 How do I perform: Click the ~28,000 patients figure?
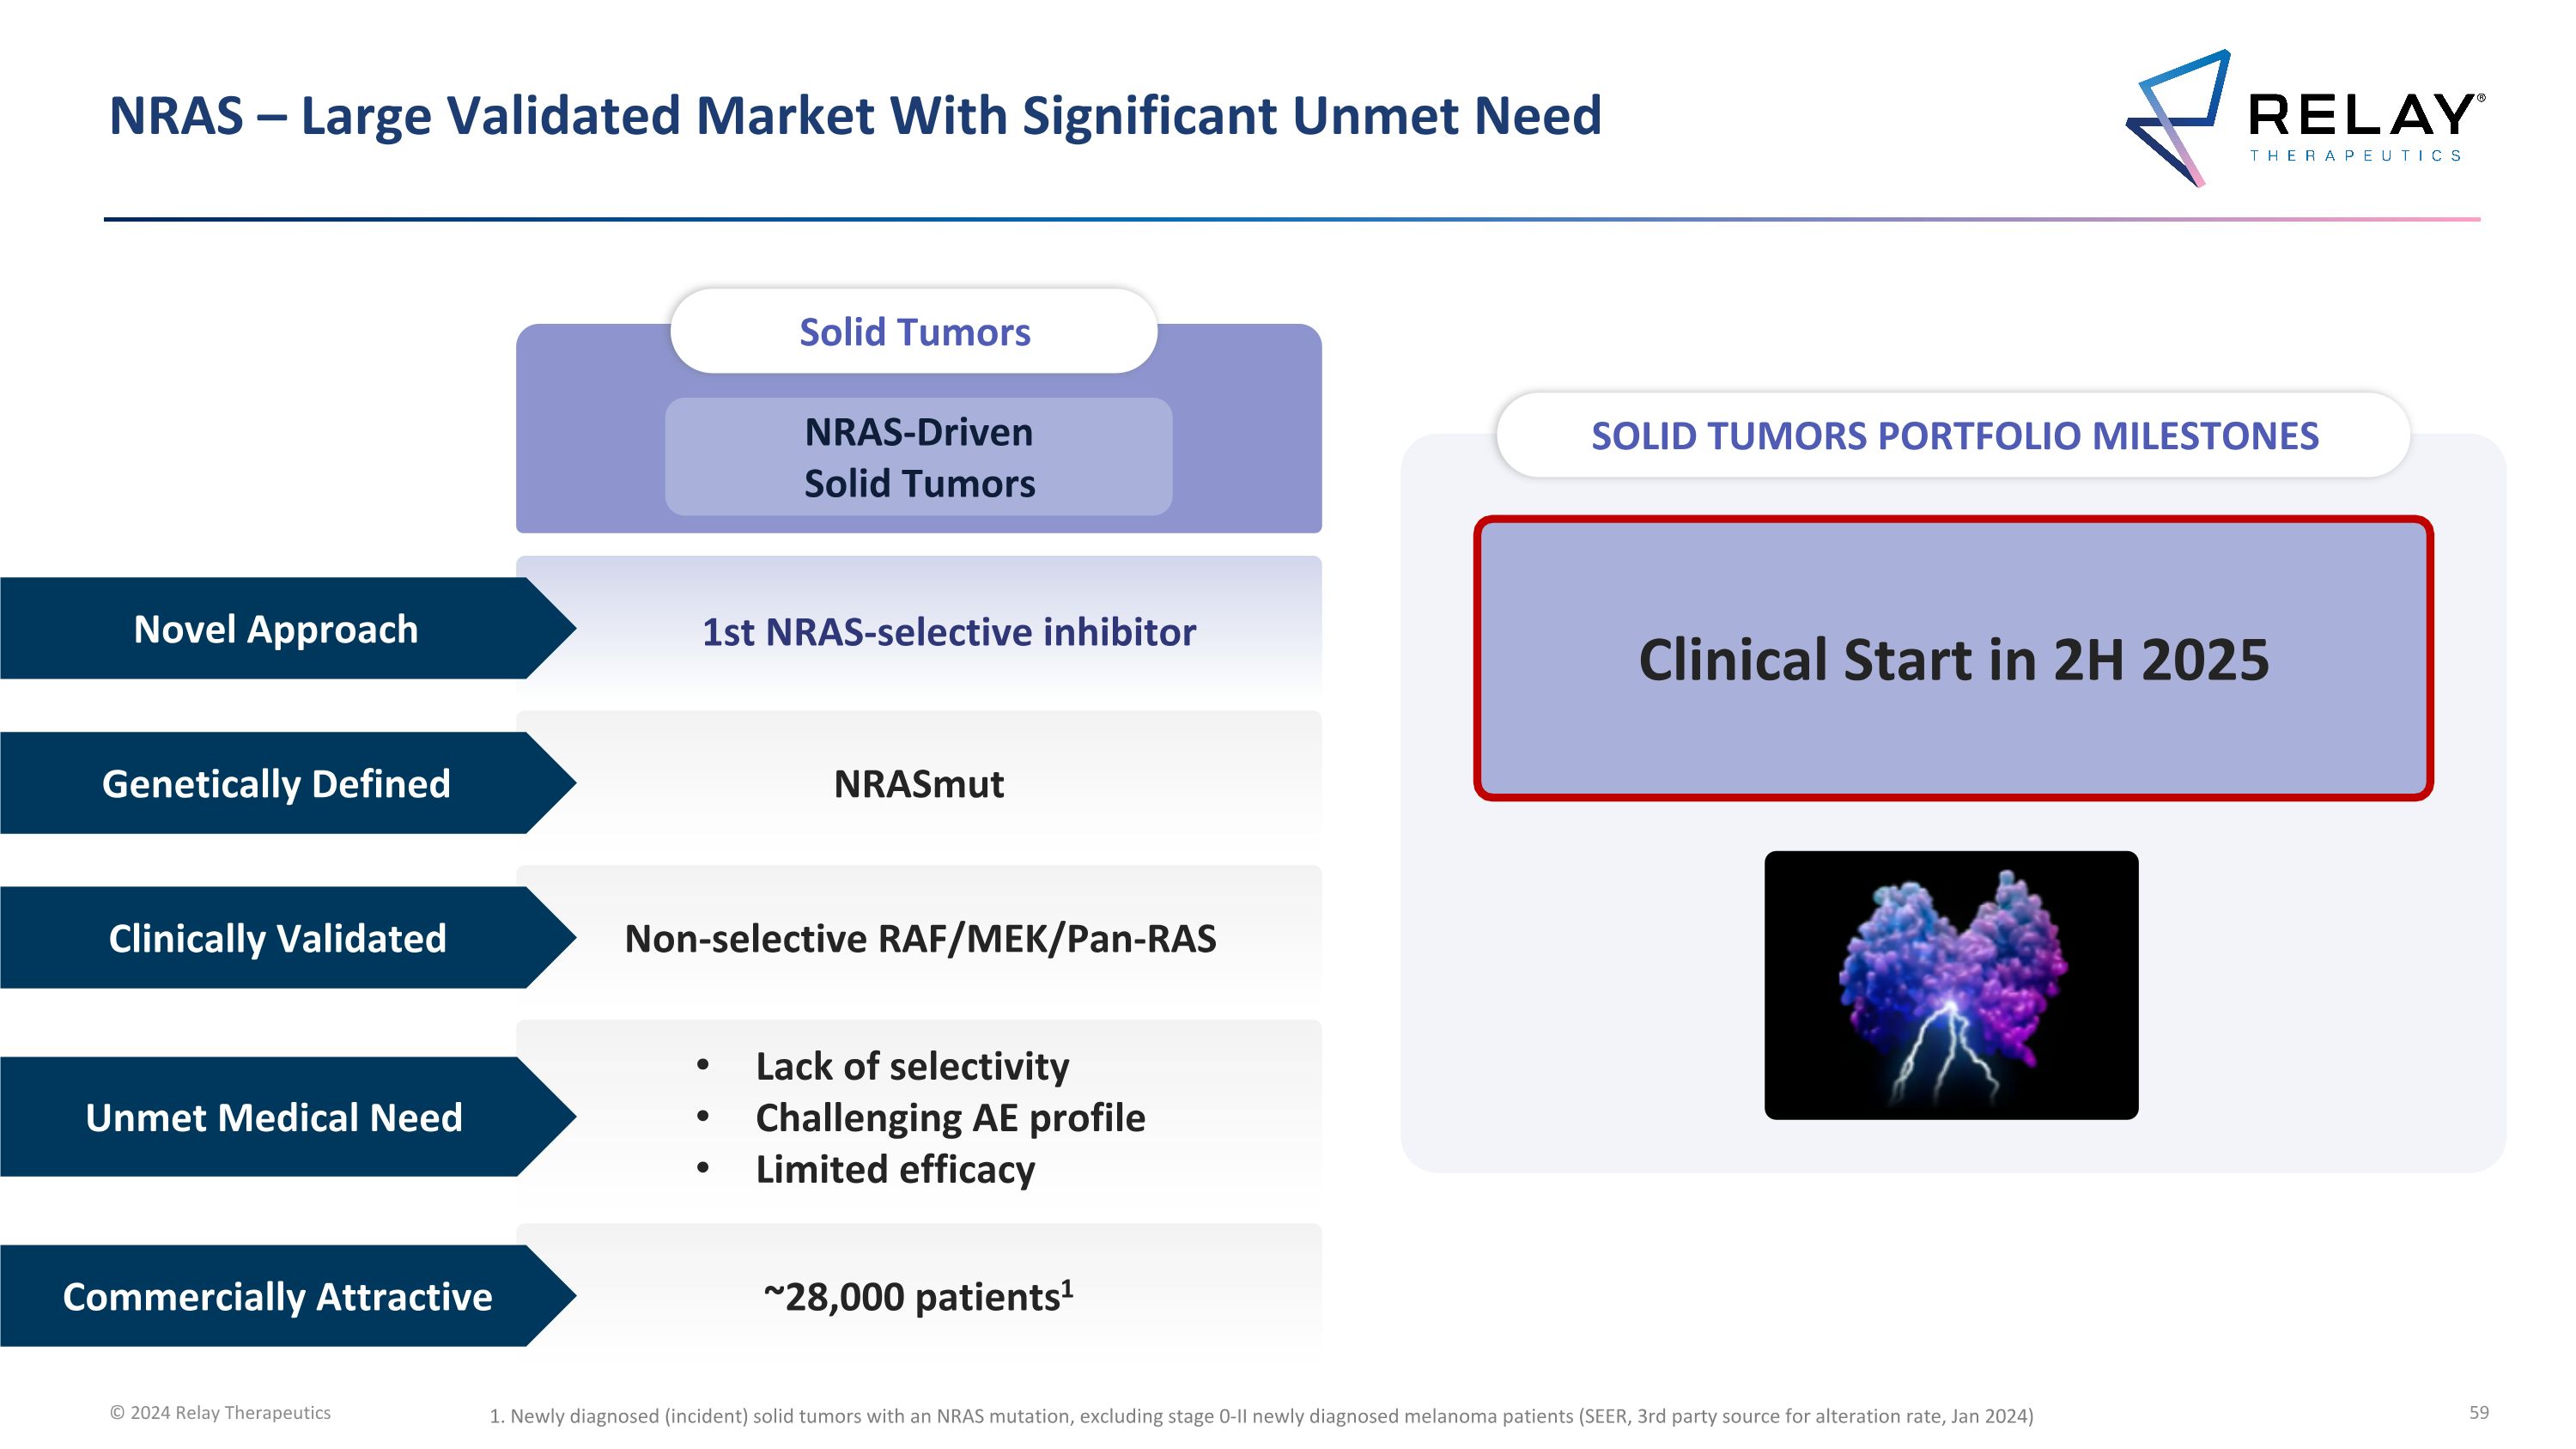pyautogui.click(x=918, y=1296)
